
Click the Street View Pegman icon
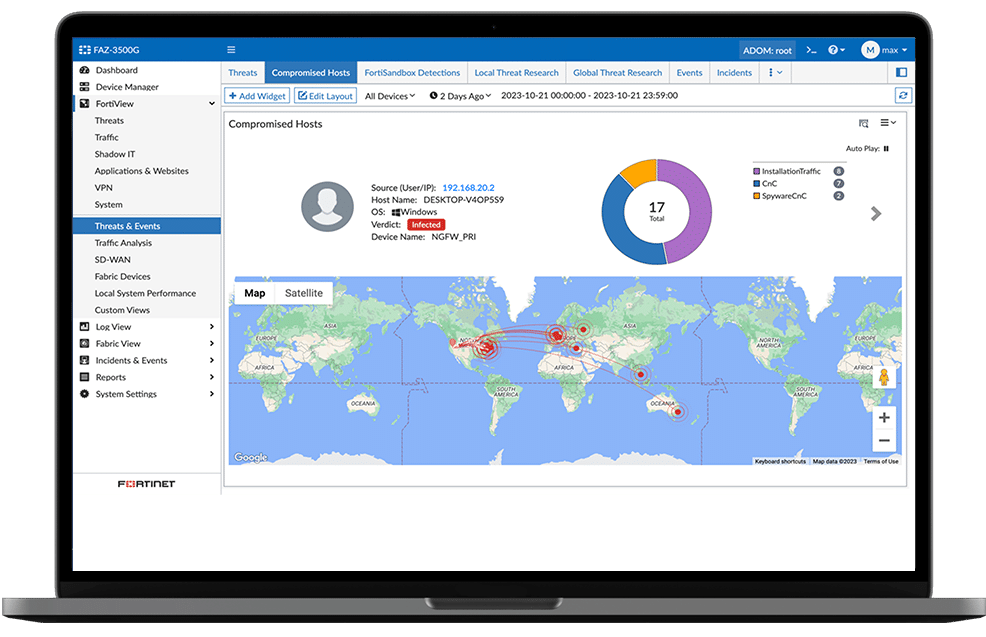[x=885, y=376]
